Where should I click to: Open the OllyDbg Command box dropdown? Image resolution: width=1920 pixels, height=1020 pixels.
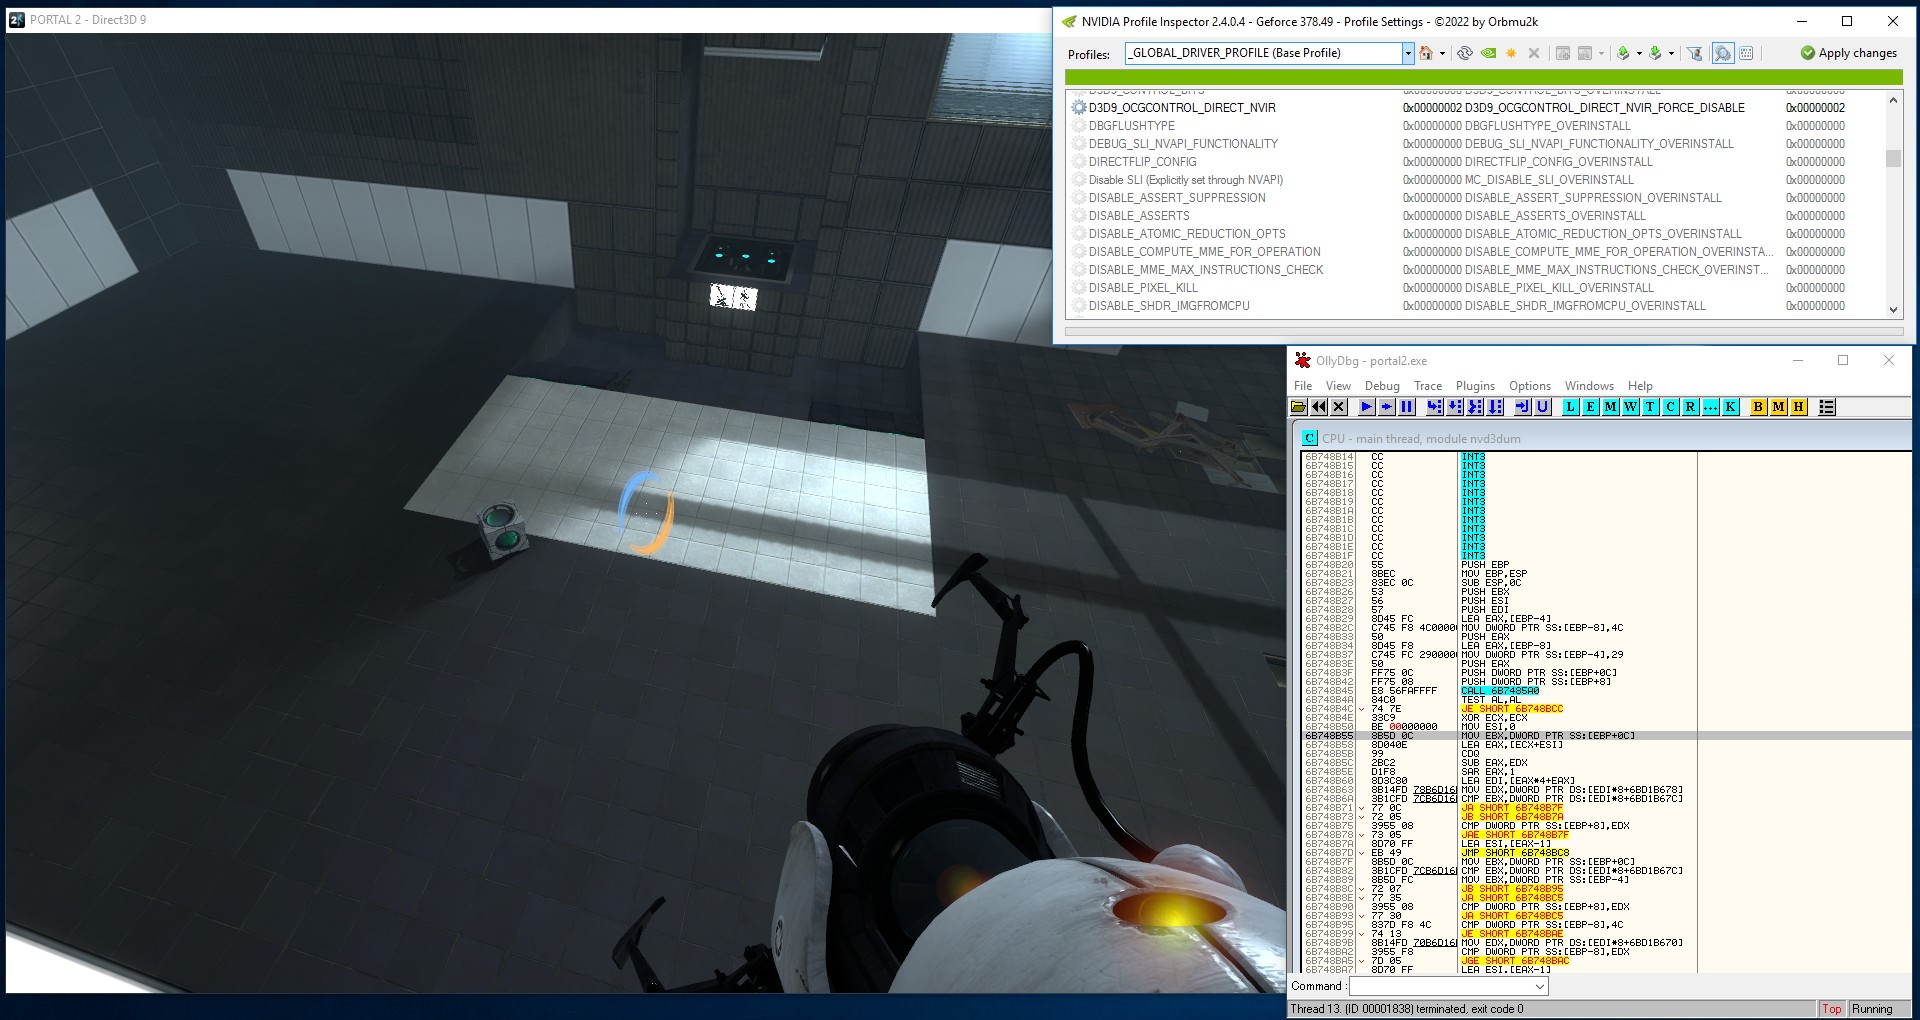pos(1540,987)
